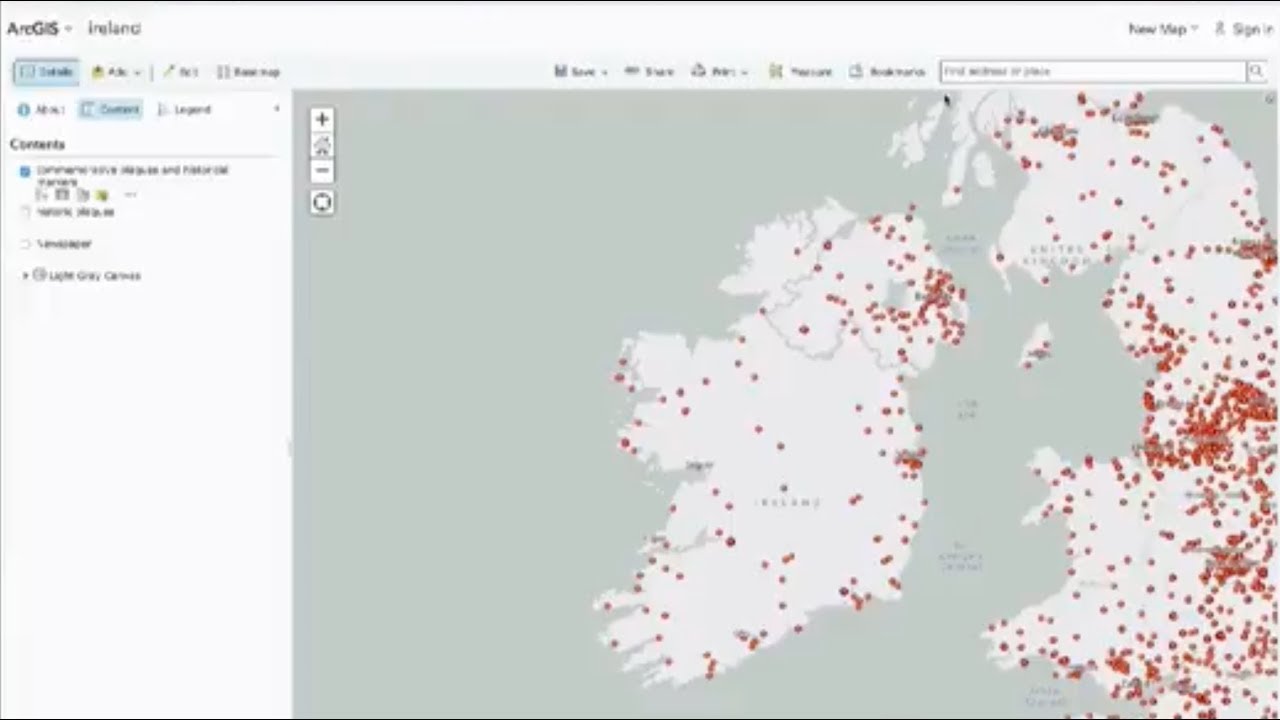Image resolution: width=1280 pixels, height=720 pixels.
Task: Click the Edit tool
Action: pos(181,72)
